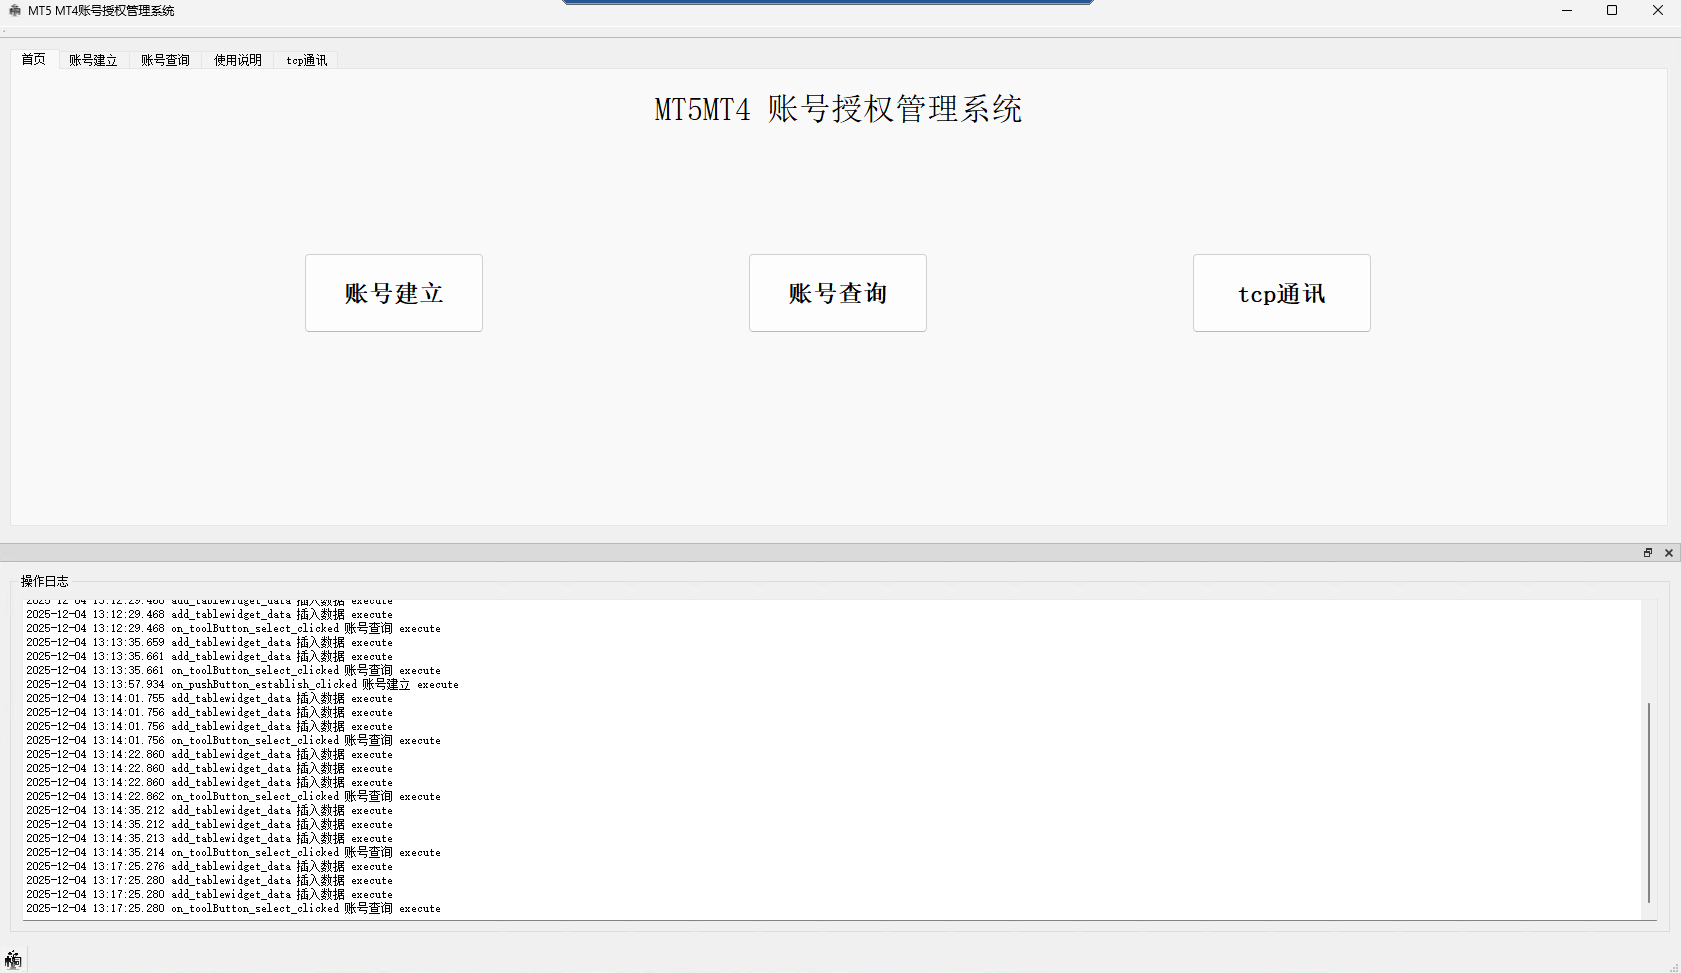The image size is (1681, 973).
Task: Return to the 首页 tab
Action: click(33, 59)
